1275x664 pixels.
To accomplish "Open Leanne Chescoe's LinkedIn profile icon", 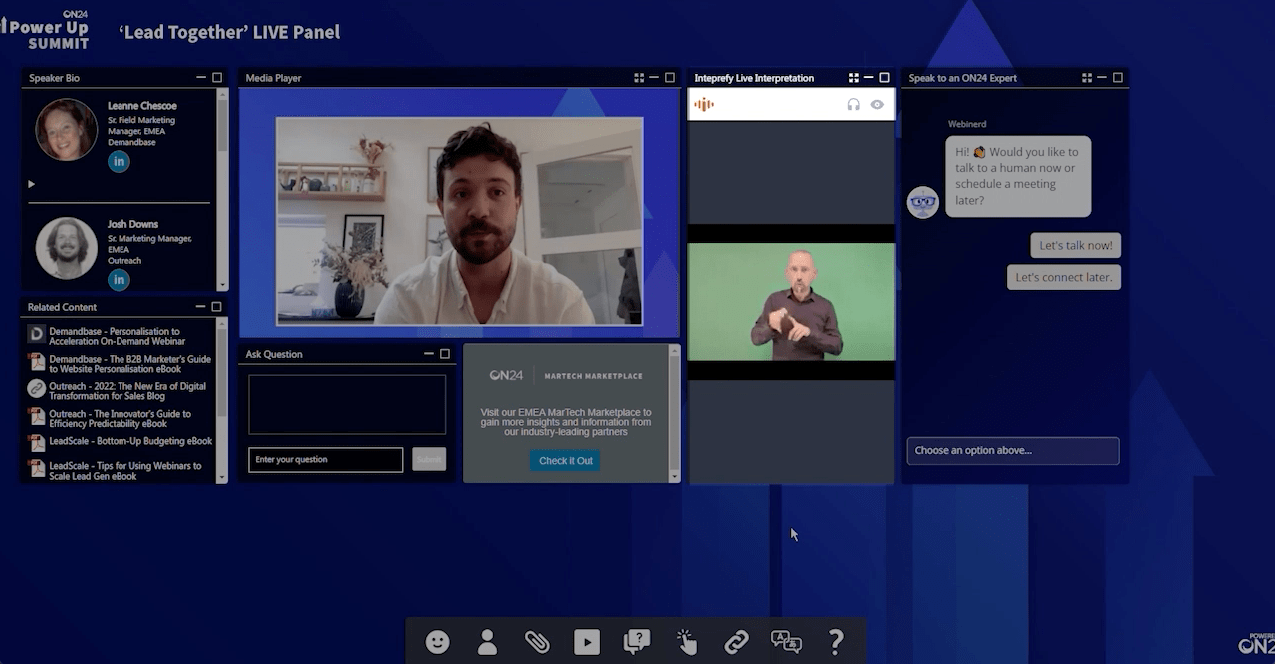I will point(119,162).
